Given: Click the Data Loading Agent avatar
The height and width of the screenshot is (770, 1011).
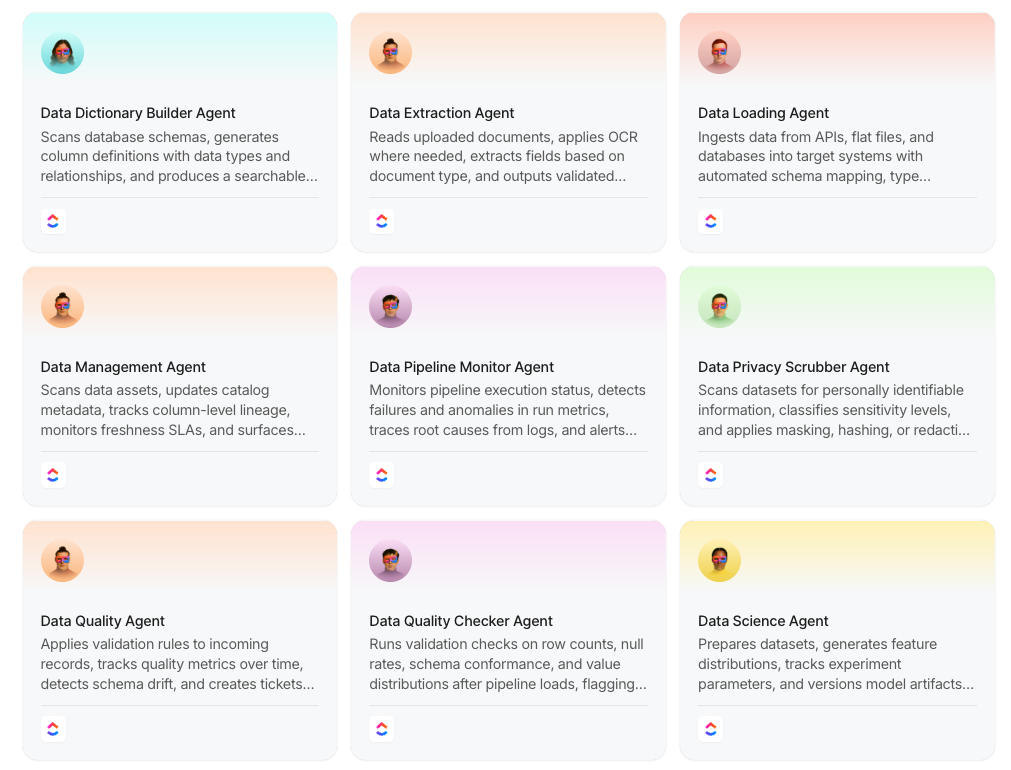Looking at the screenshot, I should point(719,53).
